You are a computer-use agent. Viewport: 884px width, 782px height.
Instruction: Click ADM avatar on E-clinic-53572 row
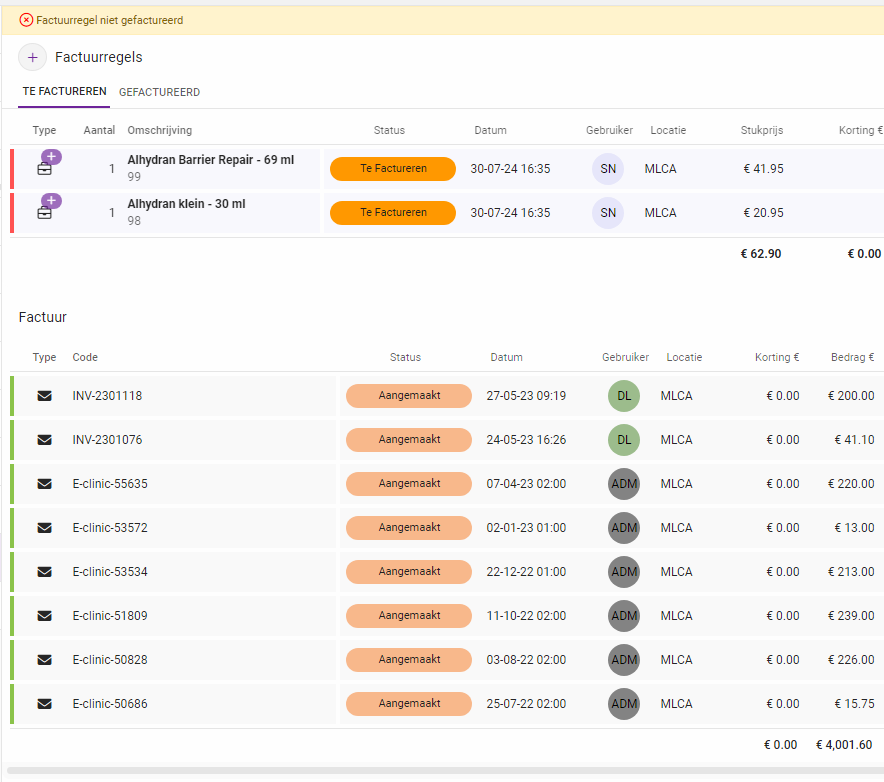tap(623, 528)
